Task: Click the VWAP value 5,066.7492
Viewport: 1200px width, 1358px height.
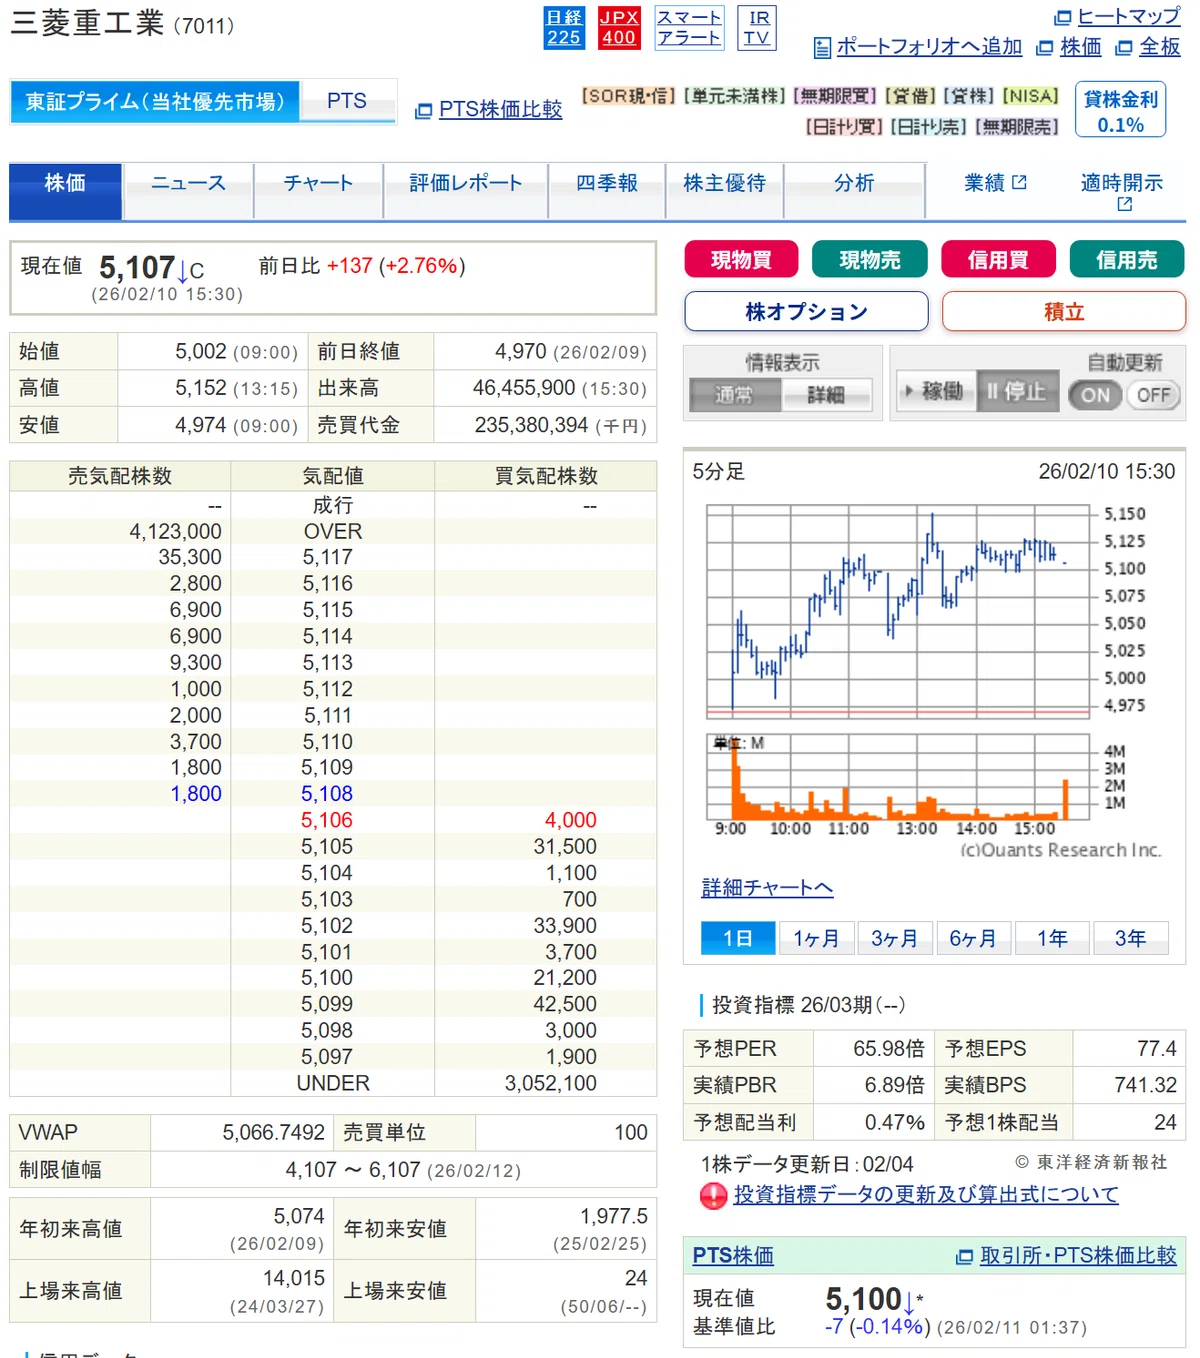Action: click(274, 1133)
